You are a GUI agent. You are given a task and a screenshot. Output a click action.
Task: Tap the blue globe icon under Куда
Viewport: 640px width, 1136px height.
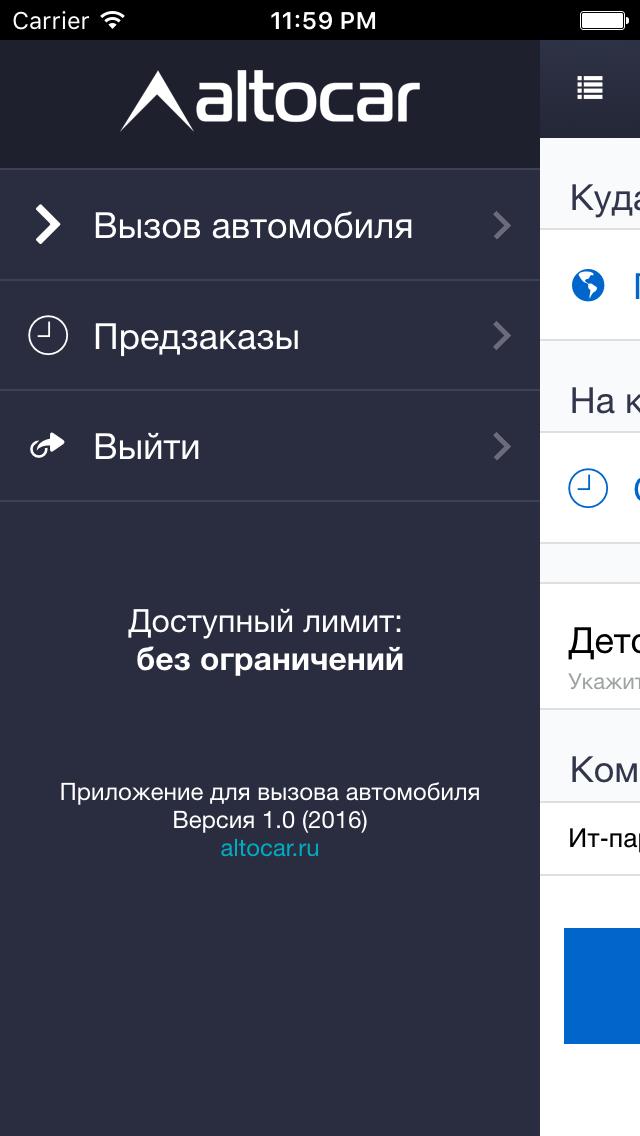point(588,285)
